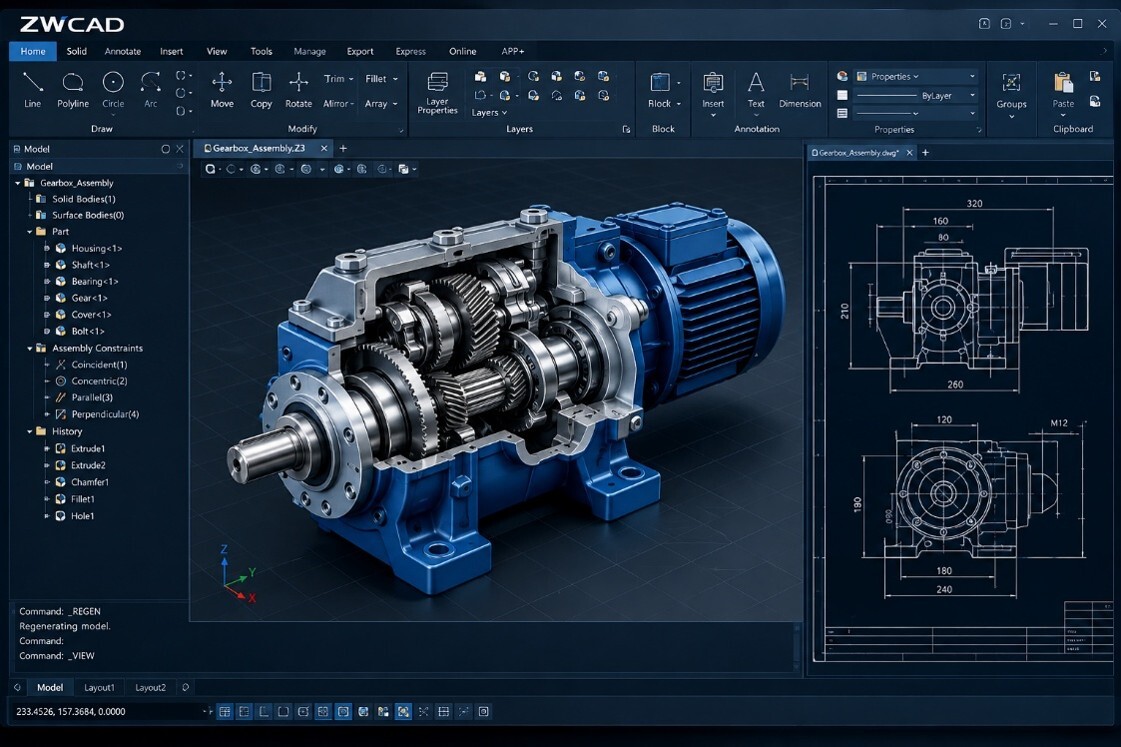
Task: Open the Trim dropdown arrow
Action: [351, 79]
